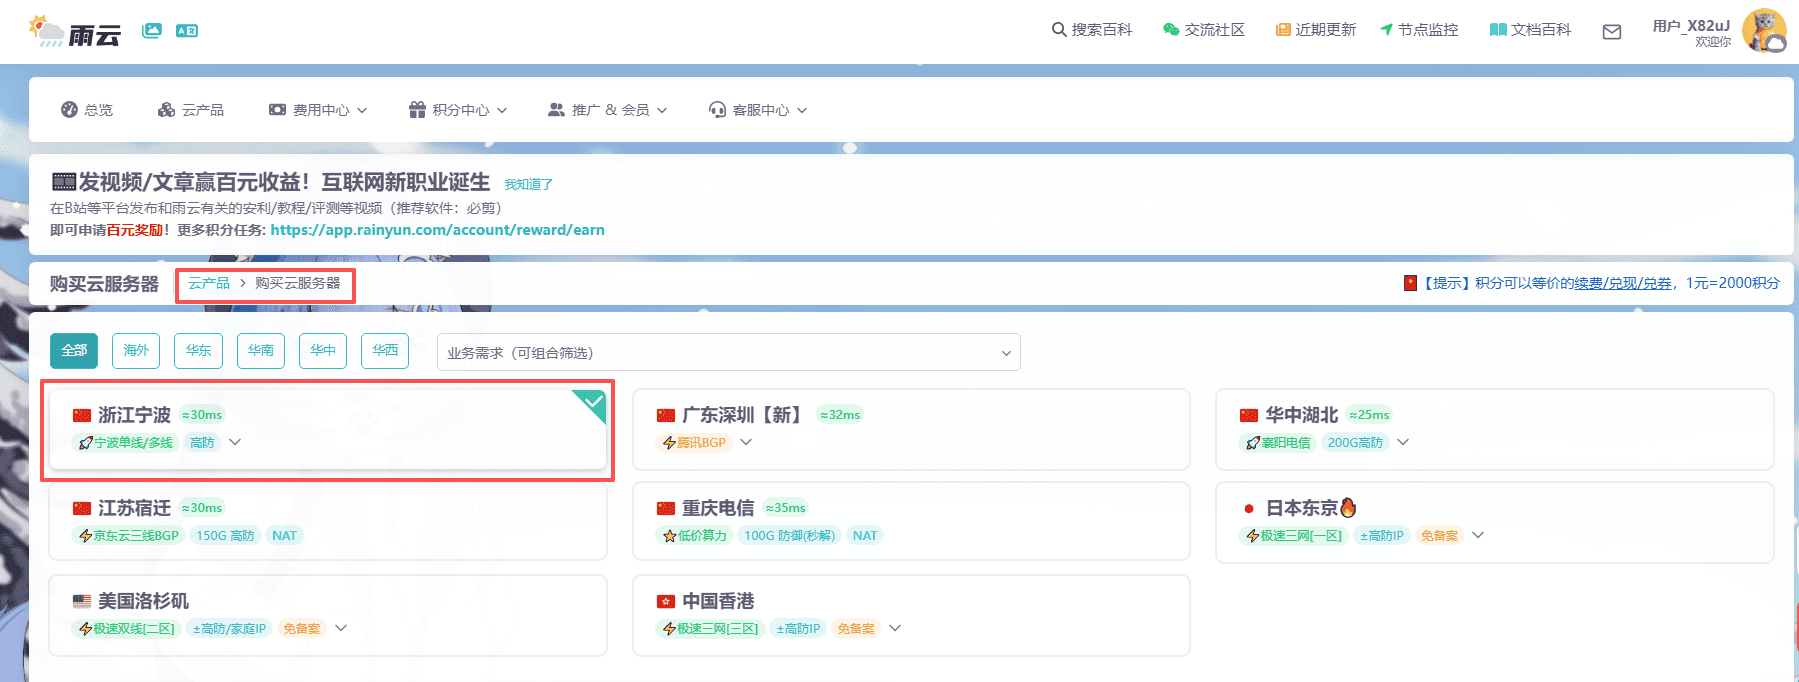Open the 云产品 menu item
Image resolution: width=1799 pixels, height=682 pixels.
point(191,110)
